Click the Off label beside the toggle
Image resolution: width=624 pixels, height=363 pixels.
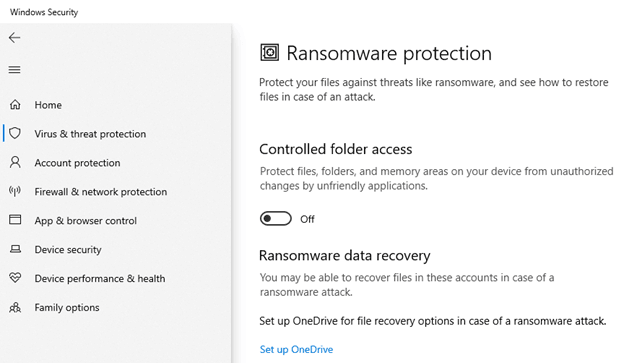click(307, 219)
